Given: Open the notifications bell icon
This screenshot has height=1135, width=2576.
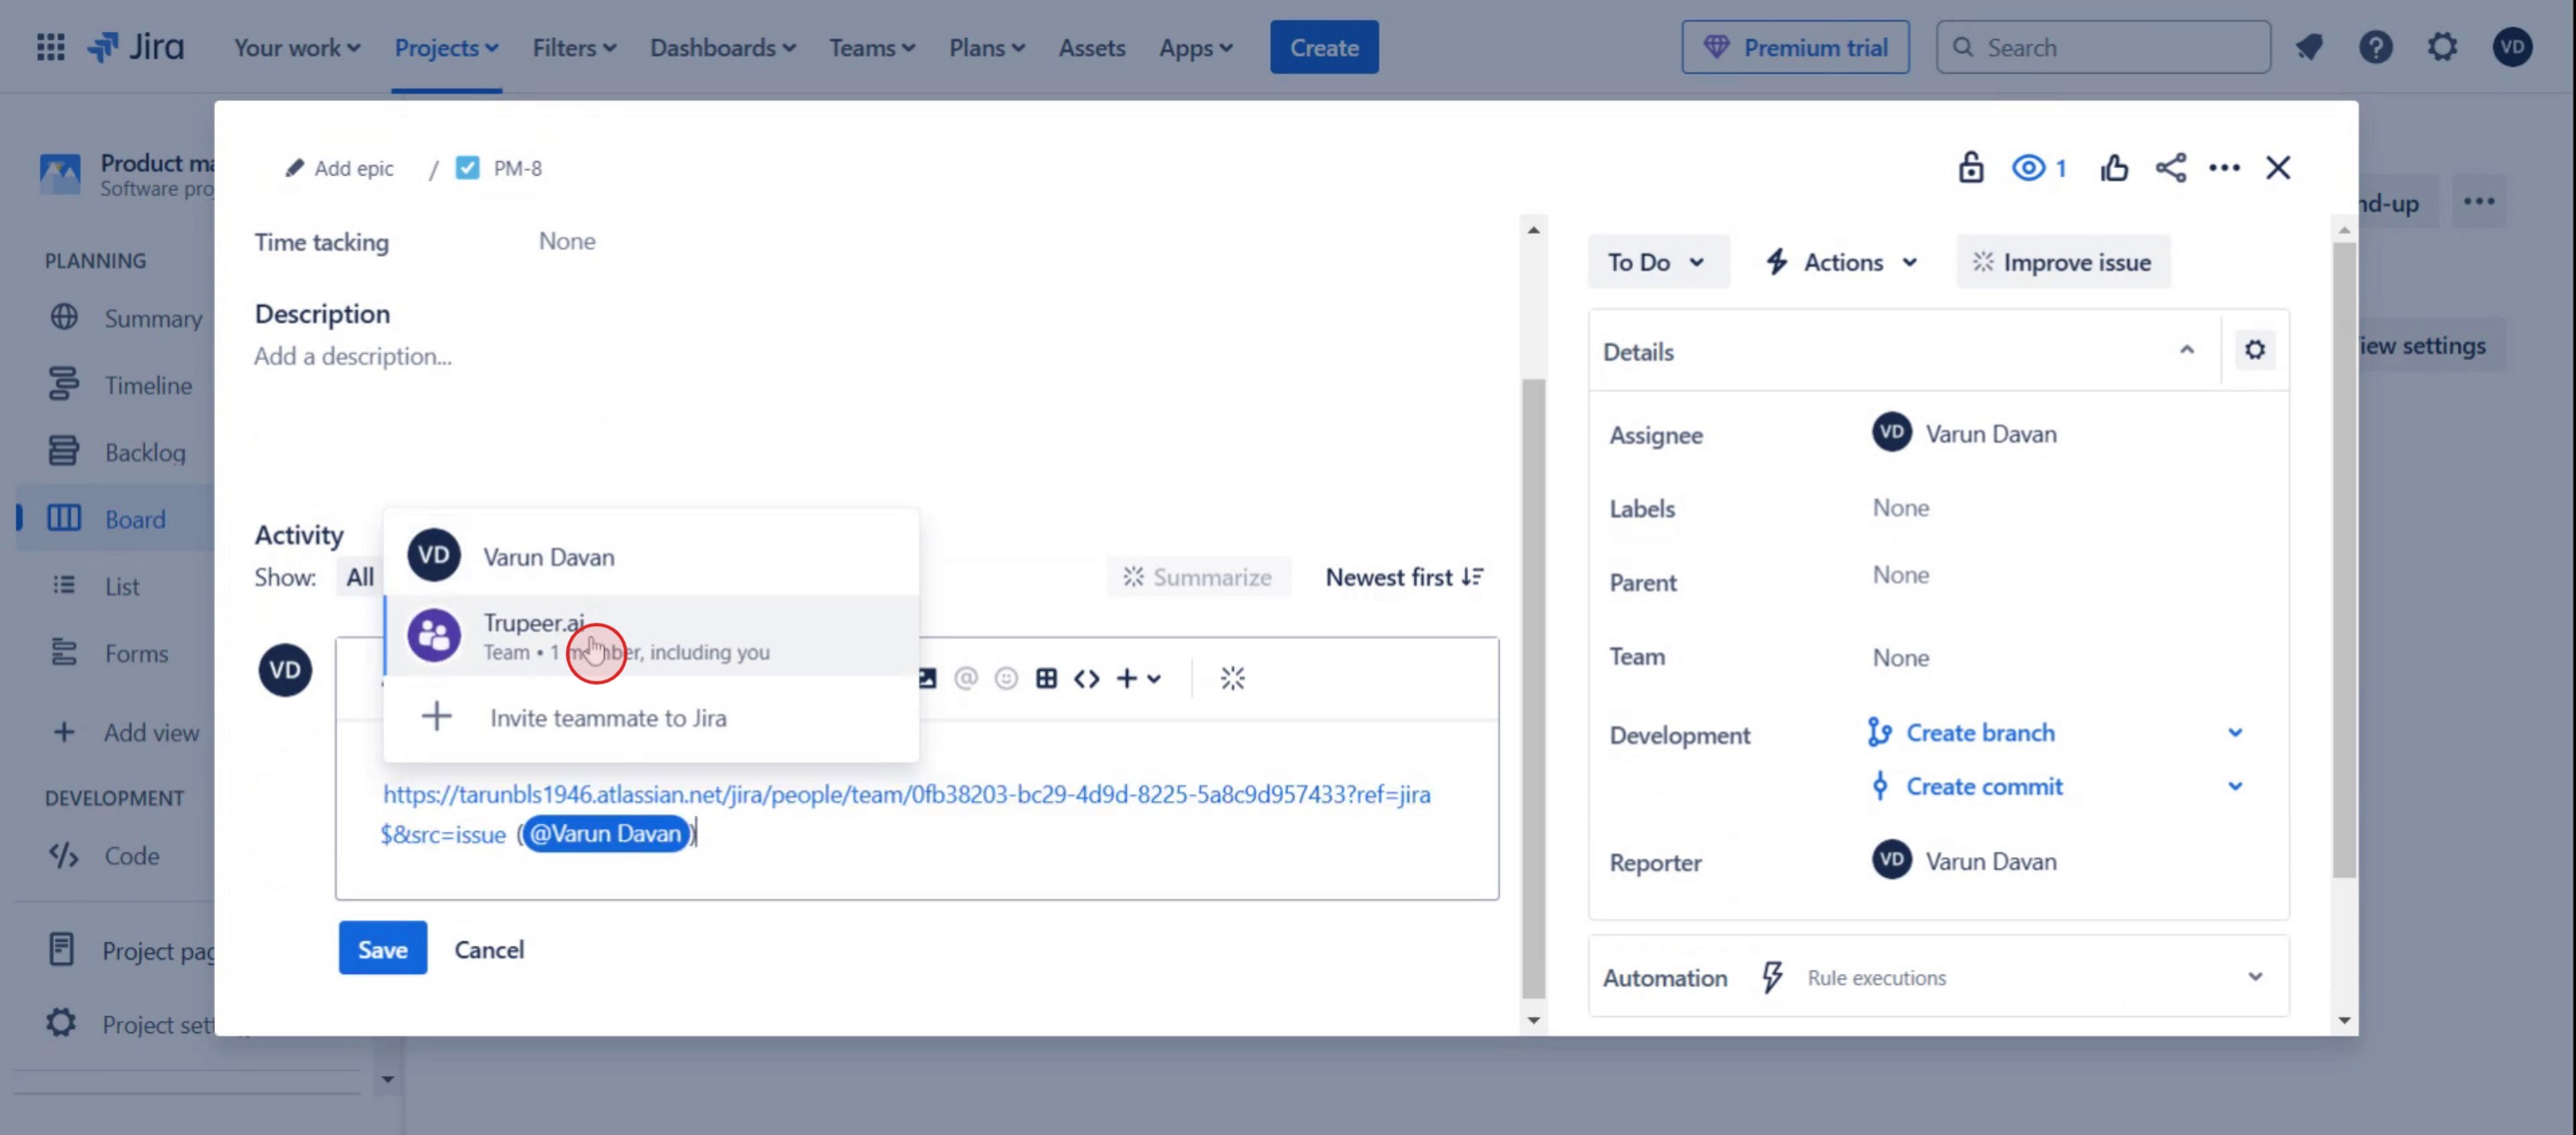Looking at the screenshot, I should point(2309,47).
